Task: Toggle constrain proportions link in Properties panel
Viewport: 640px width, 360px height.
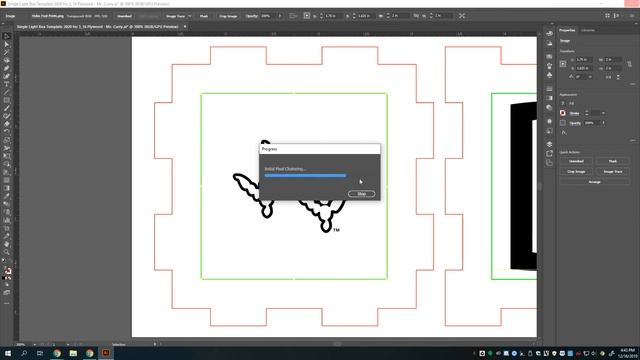Action: [x=629, y=64]
